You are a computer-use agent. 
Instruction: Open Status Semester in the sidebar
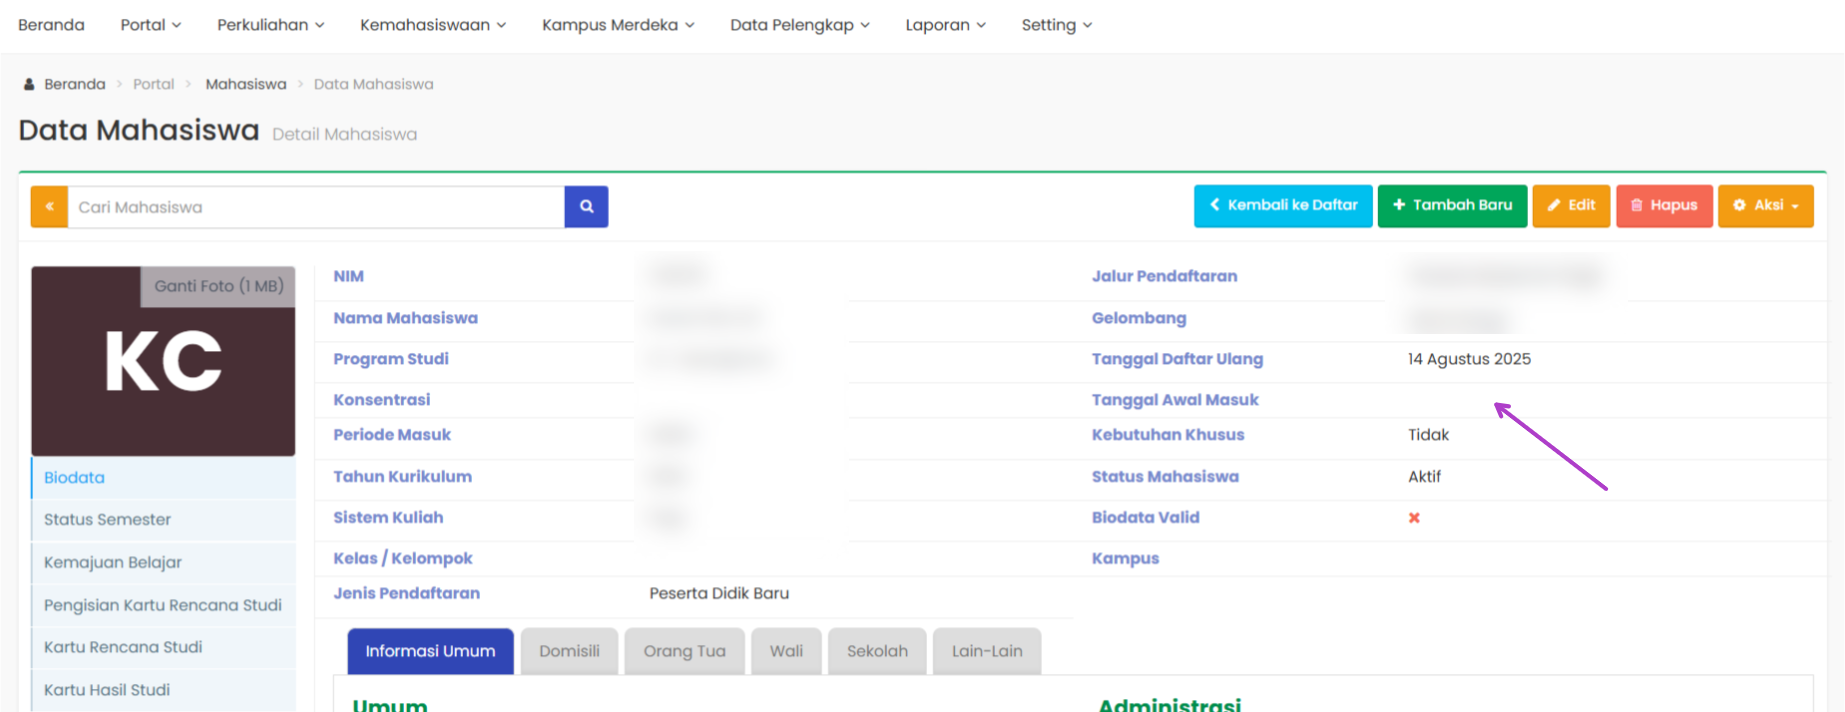107,520
